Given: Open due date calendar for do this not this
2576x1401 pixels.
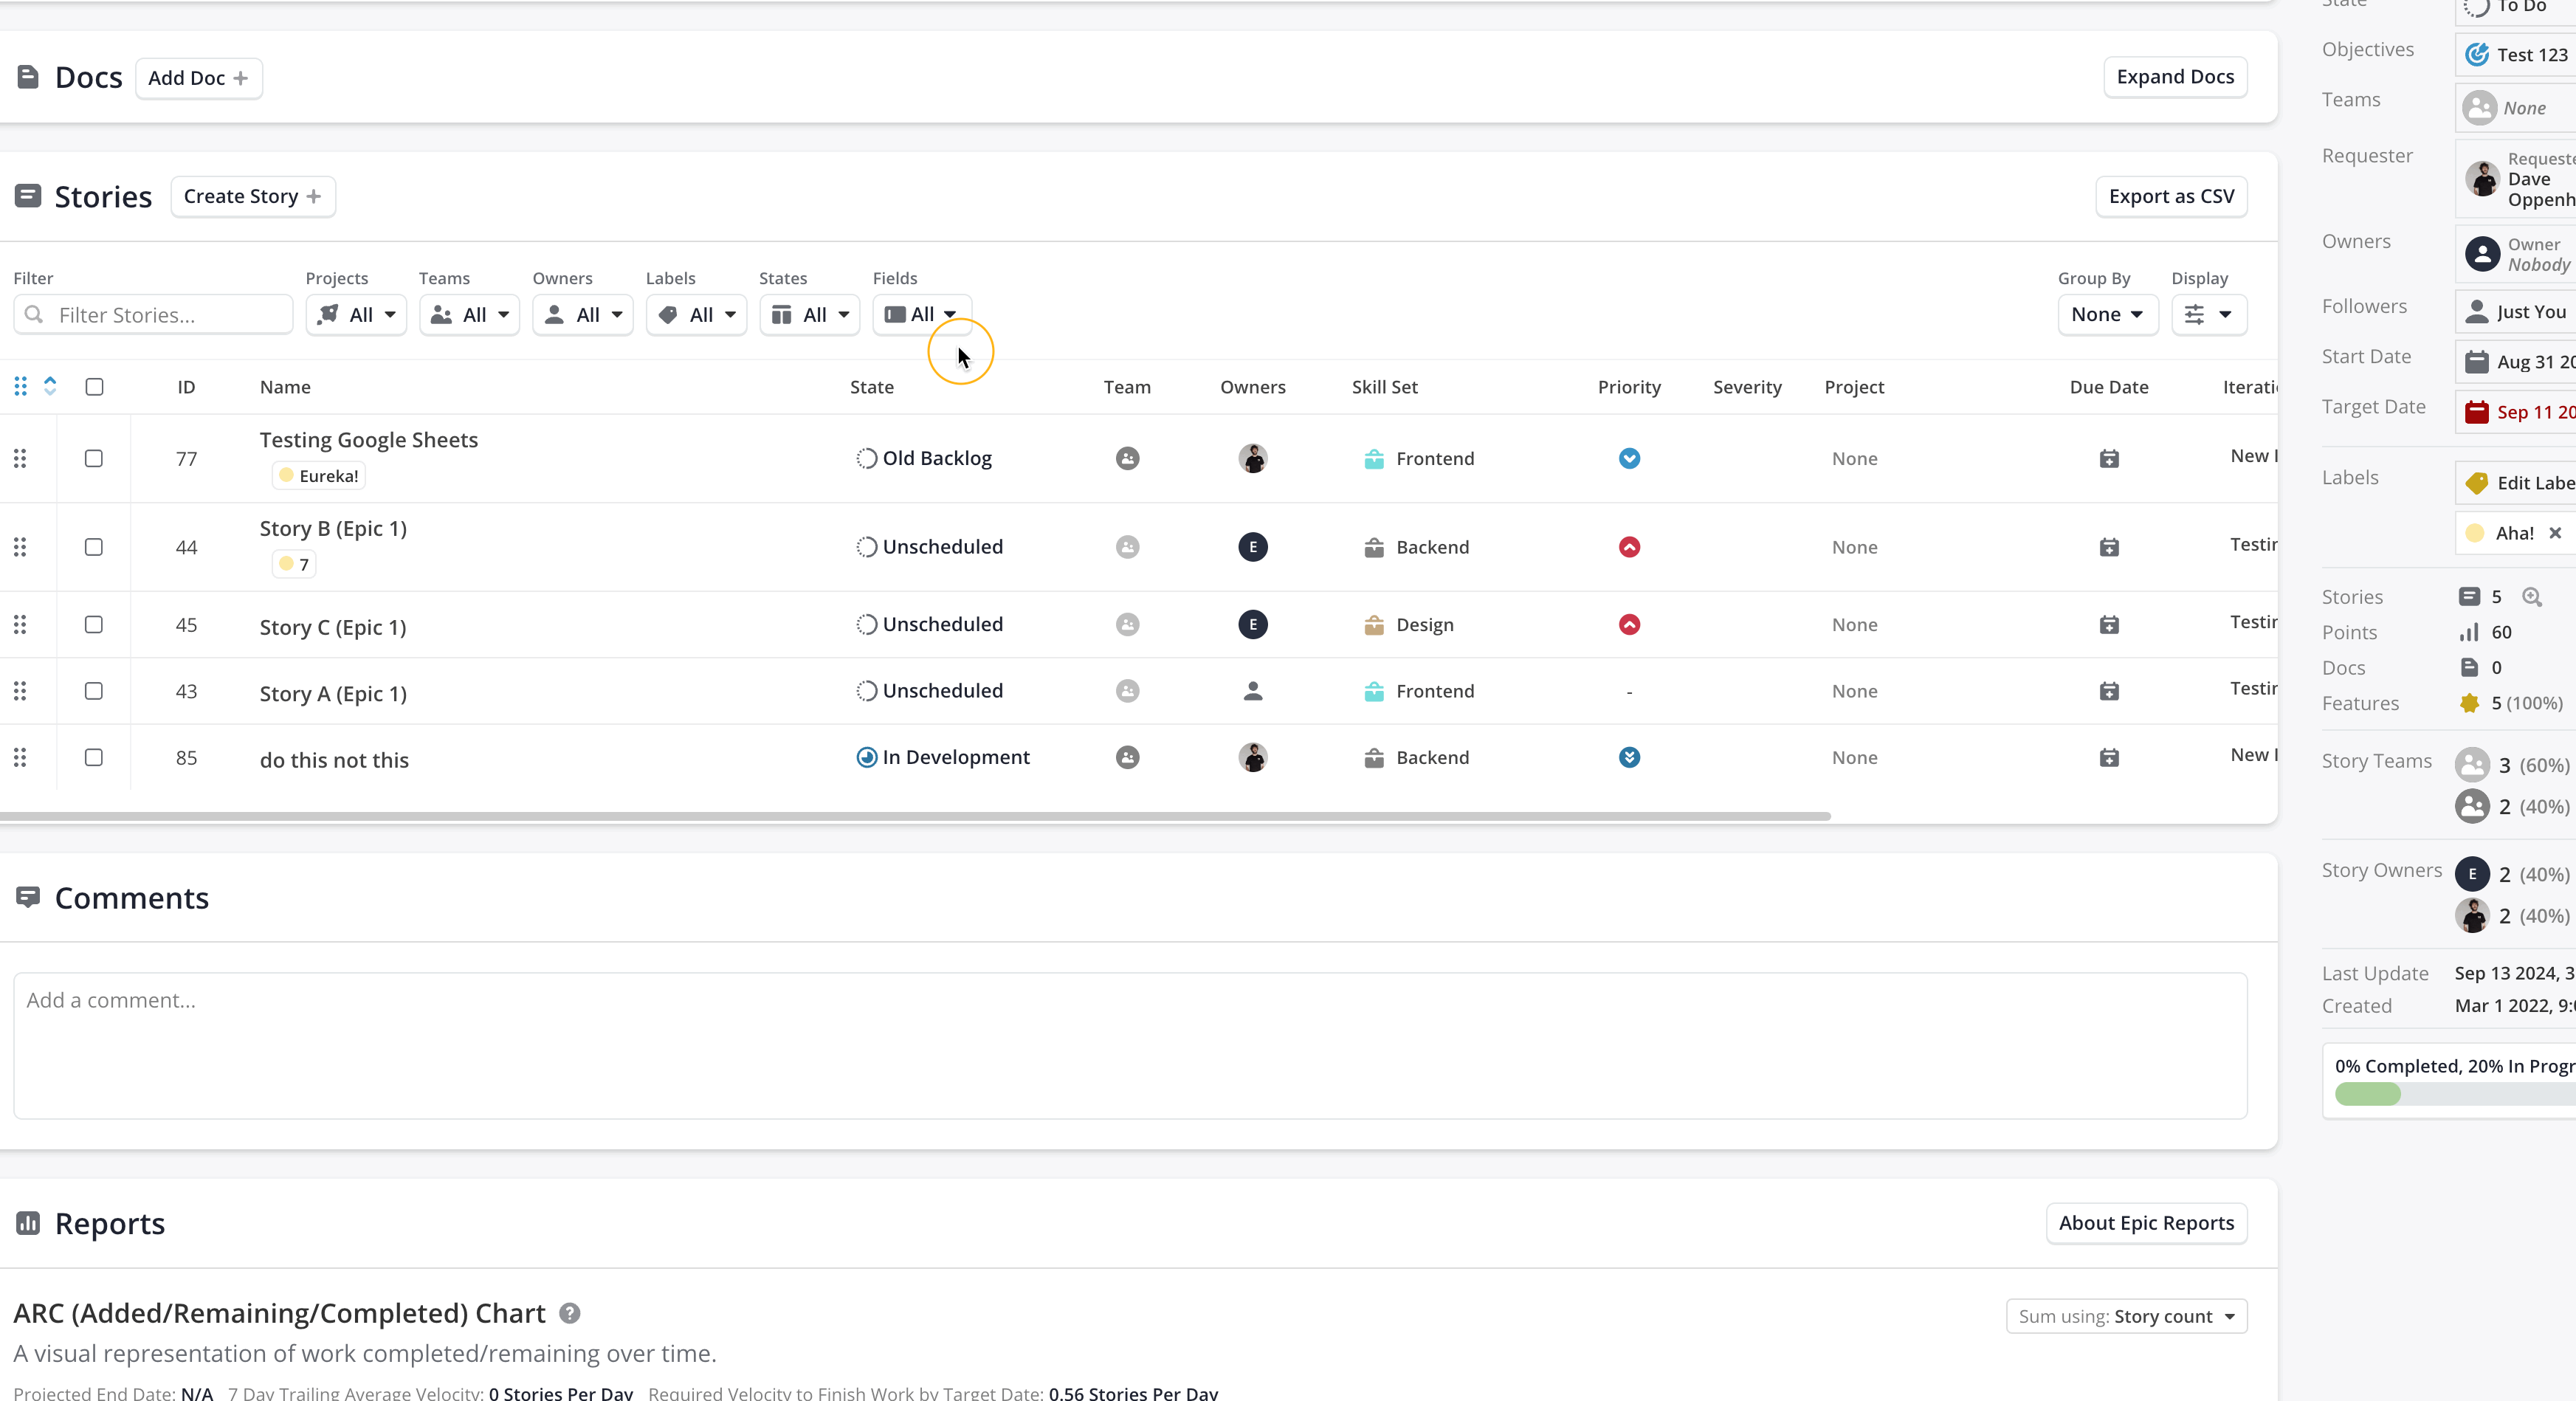Looking at the screenshot, I should click(2109, 757).
